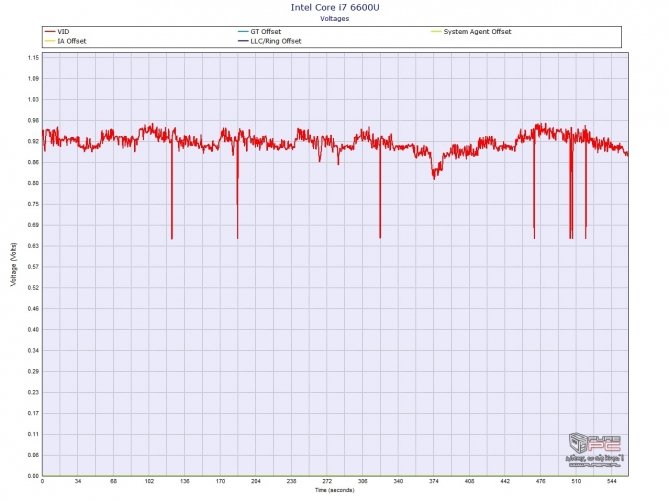Viewport: 670px width, 502px height.
Task: Click the 272 seconds time axis label
Action: 327,481
